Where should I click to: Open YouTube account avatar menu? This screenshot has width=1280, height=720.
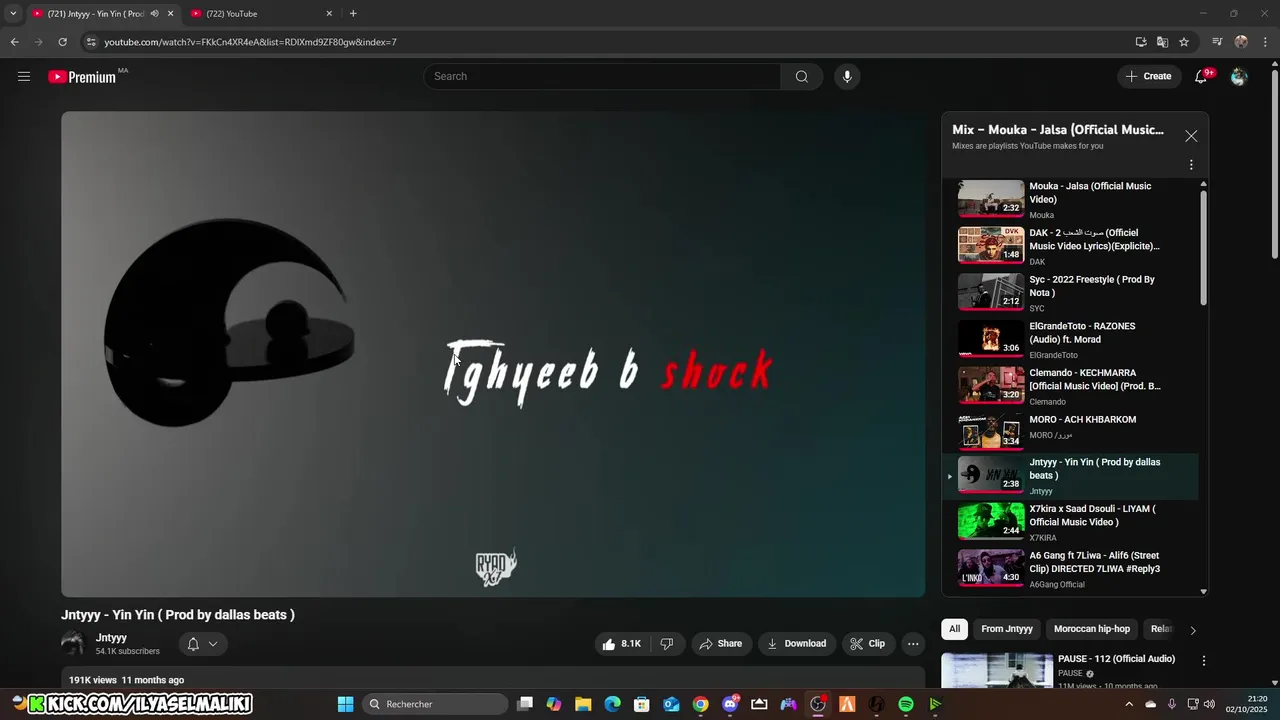tap(1239, 76)
